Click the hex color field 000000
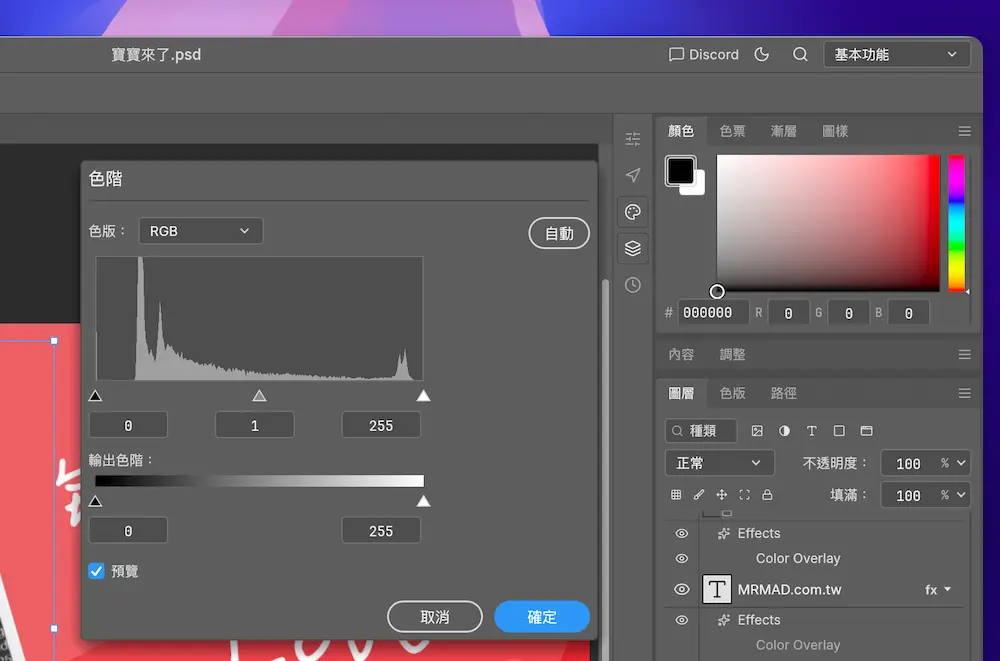Screen dimensions: 1000x661 [x=713, y=313]
